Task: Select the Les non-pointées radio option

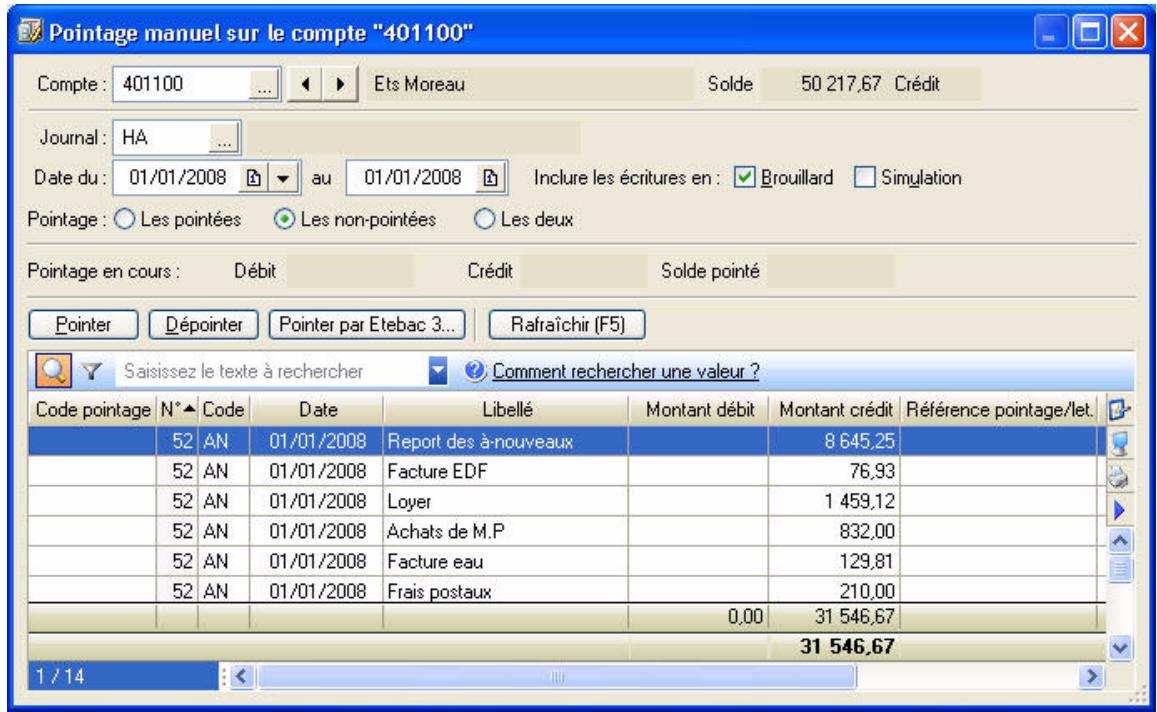Action: pyautogui.click(x=284, y=219)
